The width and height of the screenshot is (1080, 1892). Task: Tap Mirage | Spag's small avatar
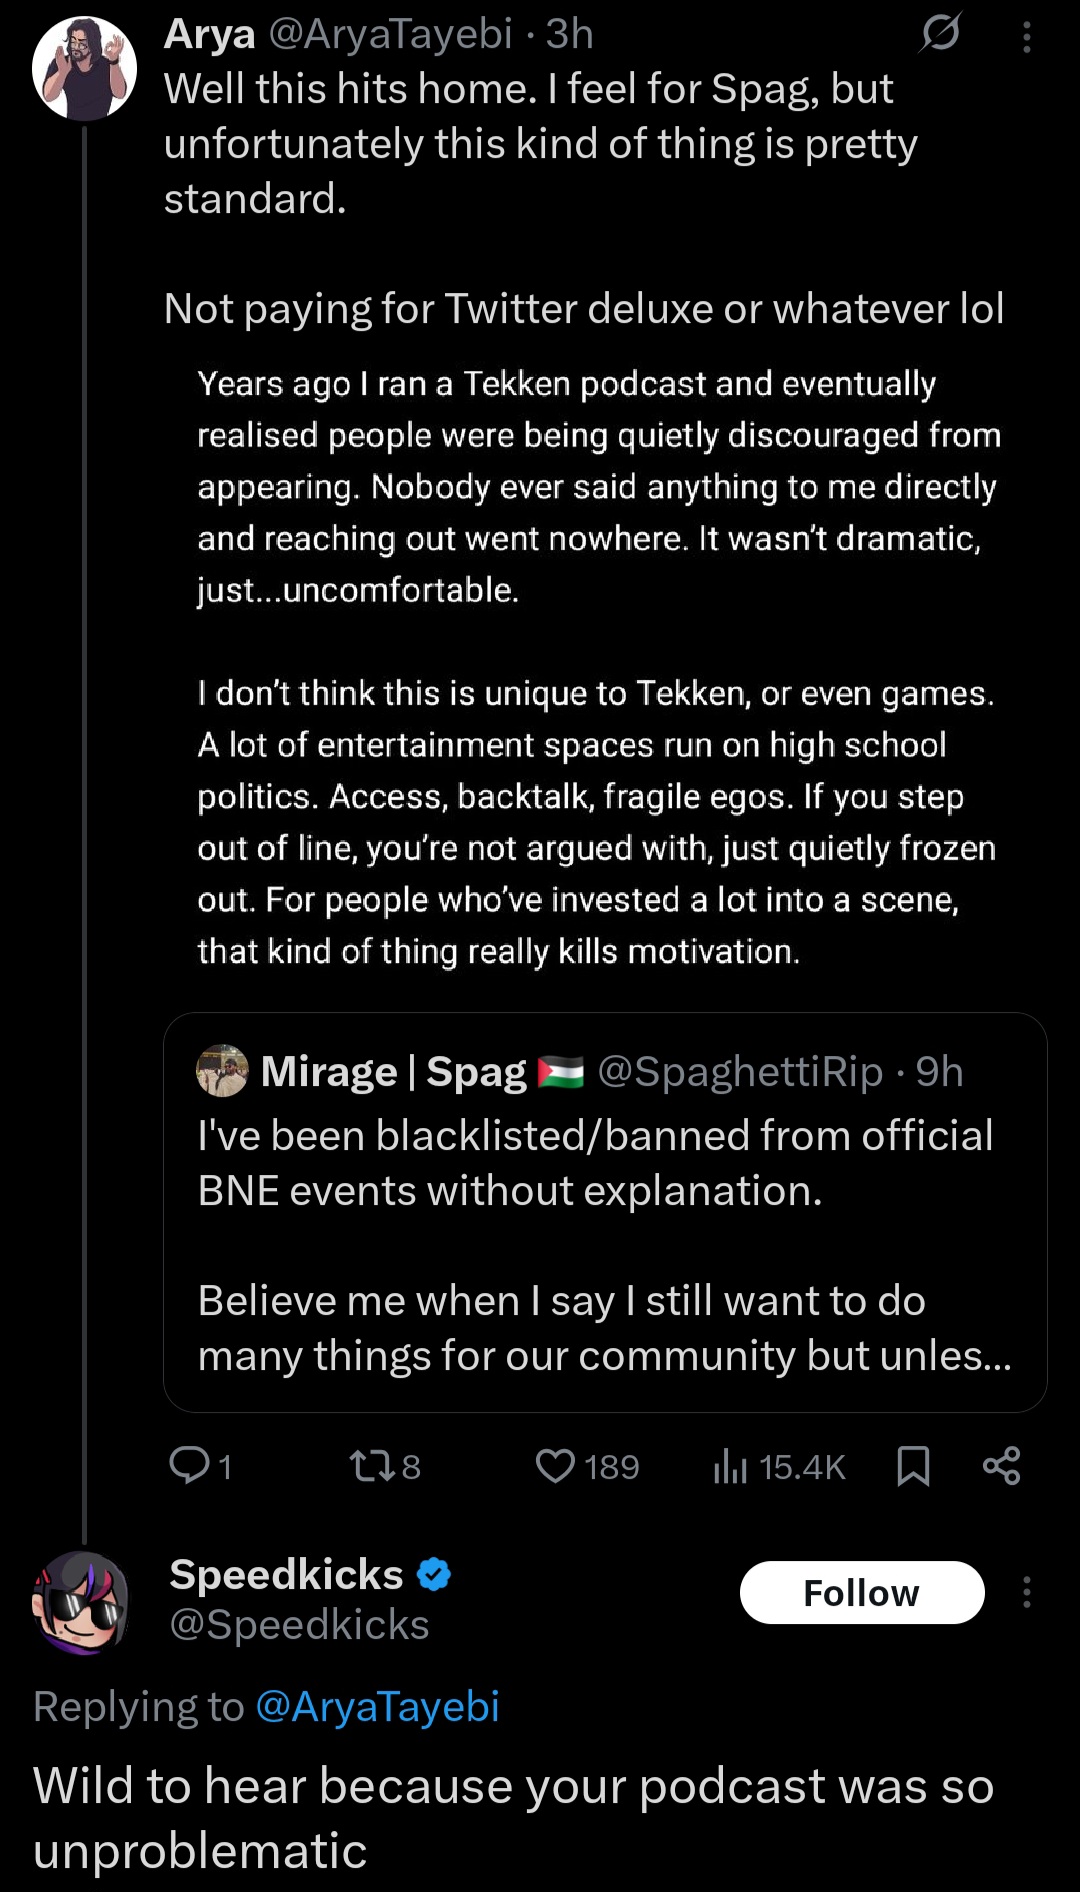(222, 1071)
